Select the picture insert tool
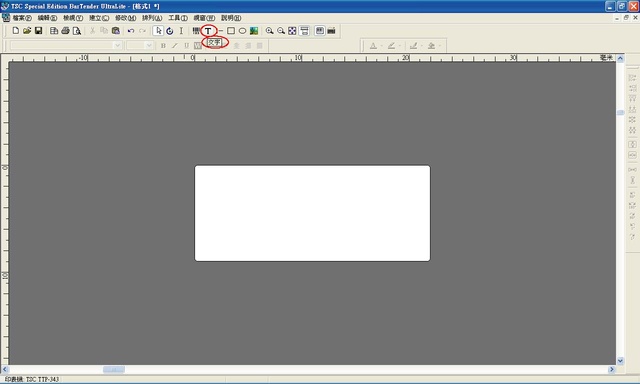 254,31
